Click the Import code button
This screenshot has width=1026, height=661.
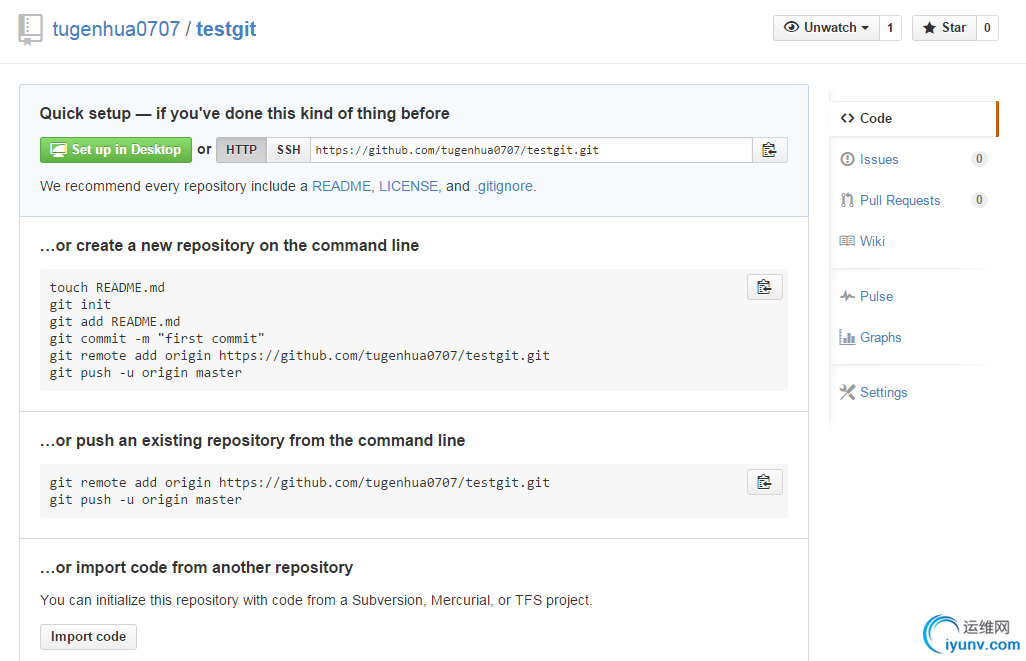88,637
